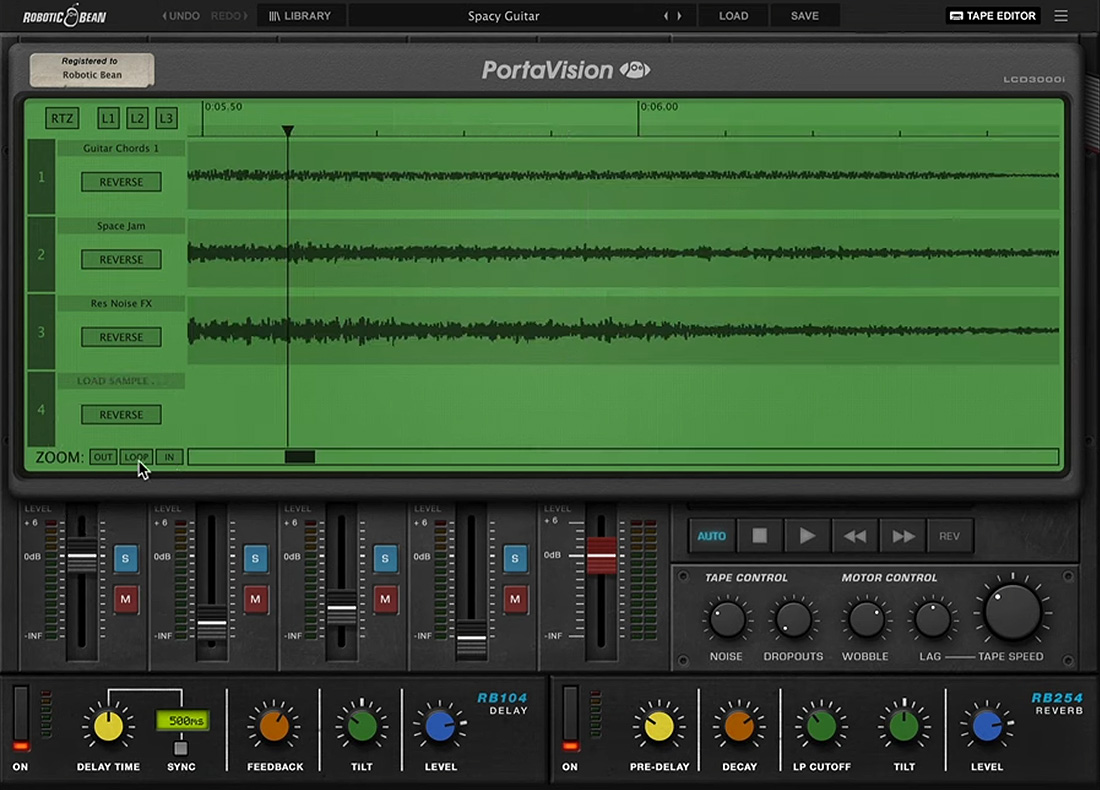1100x790 pixels.
Task: Open sample name Guitar Chords 1
Action: pyautogui.click(x=121, y=148)
